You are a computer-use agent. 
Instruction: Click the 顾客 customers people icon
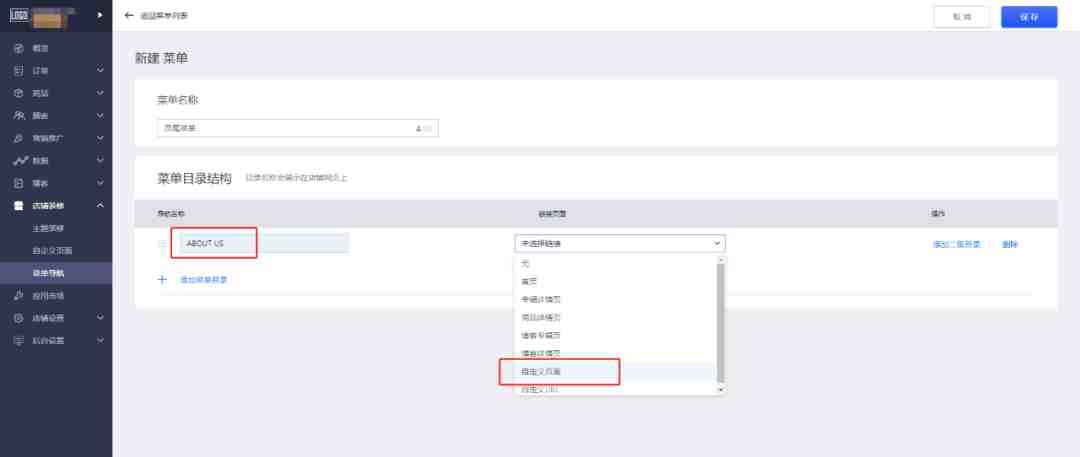19,116
